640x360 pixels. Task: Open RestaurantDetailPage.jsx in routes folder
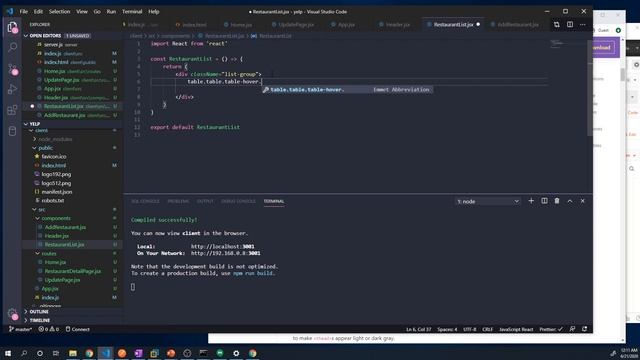(x=73, y=271)
